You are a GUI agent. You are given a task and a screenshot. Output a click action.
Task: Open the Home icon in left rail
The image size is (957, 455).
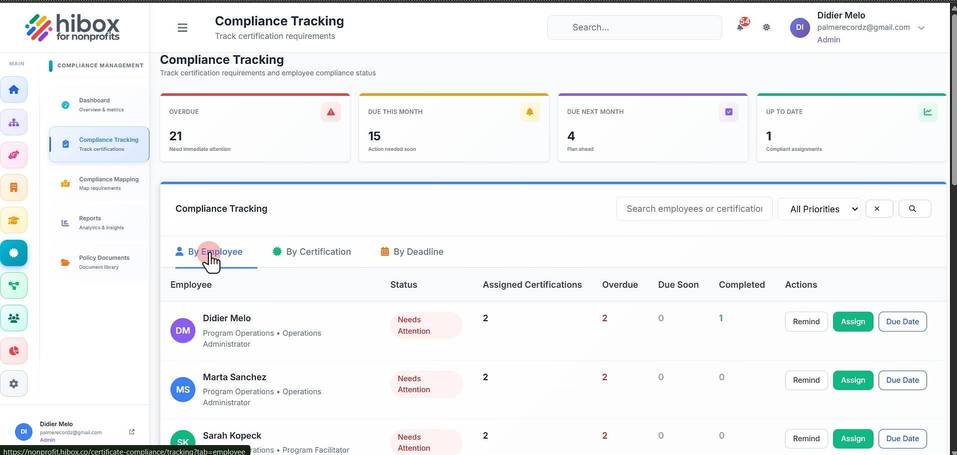13,90
